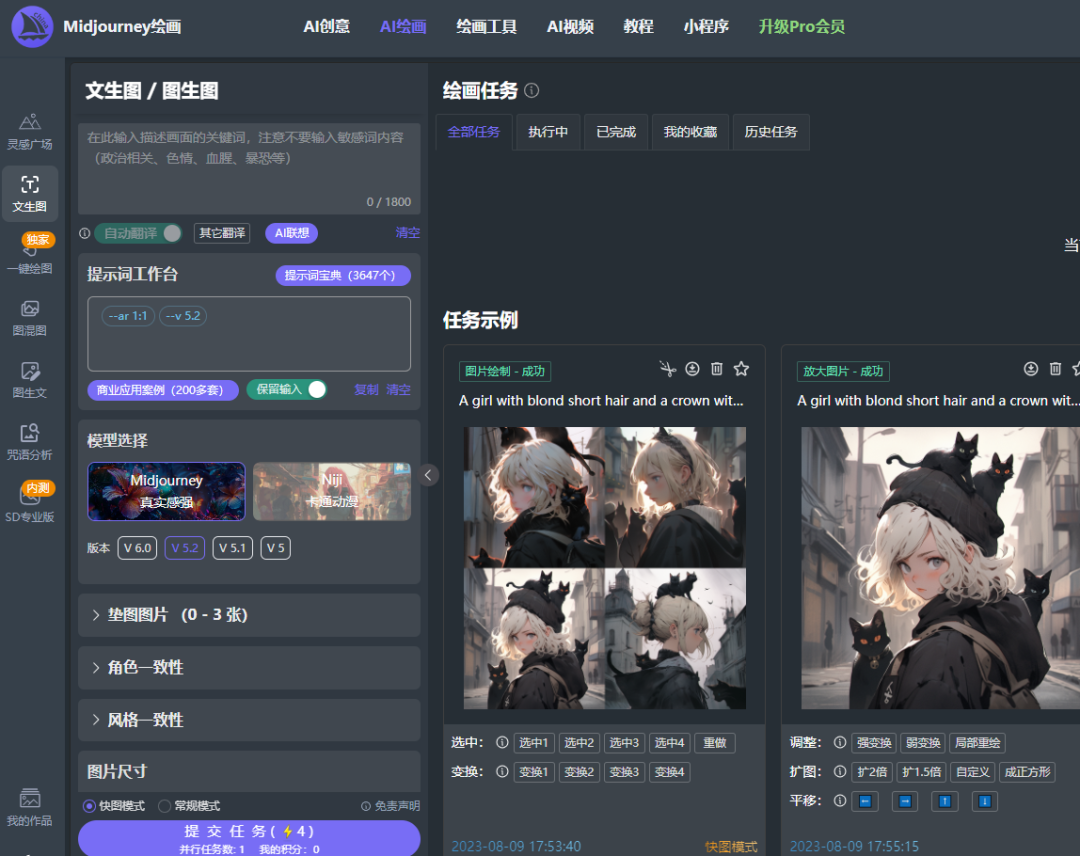Image resolution: width=1080 pixels, height=856 pixels.
Task: Click the 升级Pro会员 link
Action: (x=802, y=27)
